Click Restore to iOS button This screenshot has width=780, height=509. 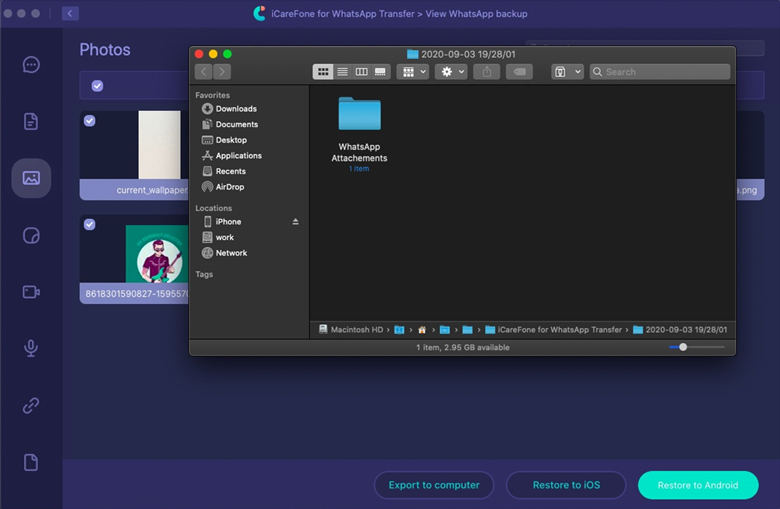point(566,485)
